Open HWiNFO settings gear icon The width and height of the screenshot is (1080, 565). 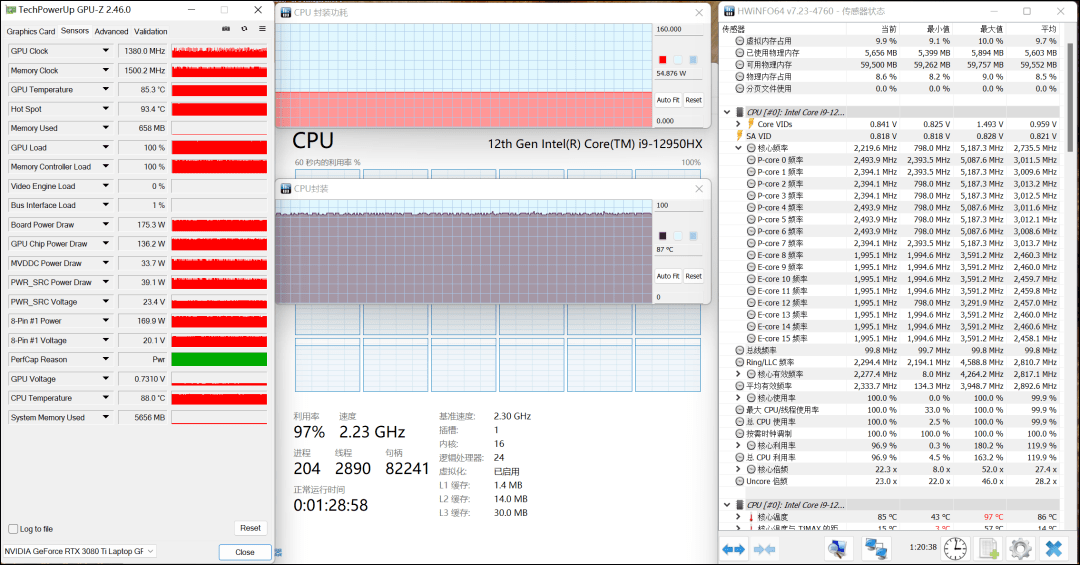pos(1020,548)
